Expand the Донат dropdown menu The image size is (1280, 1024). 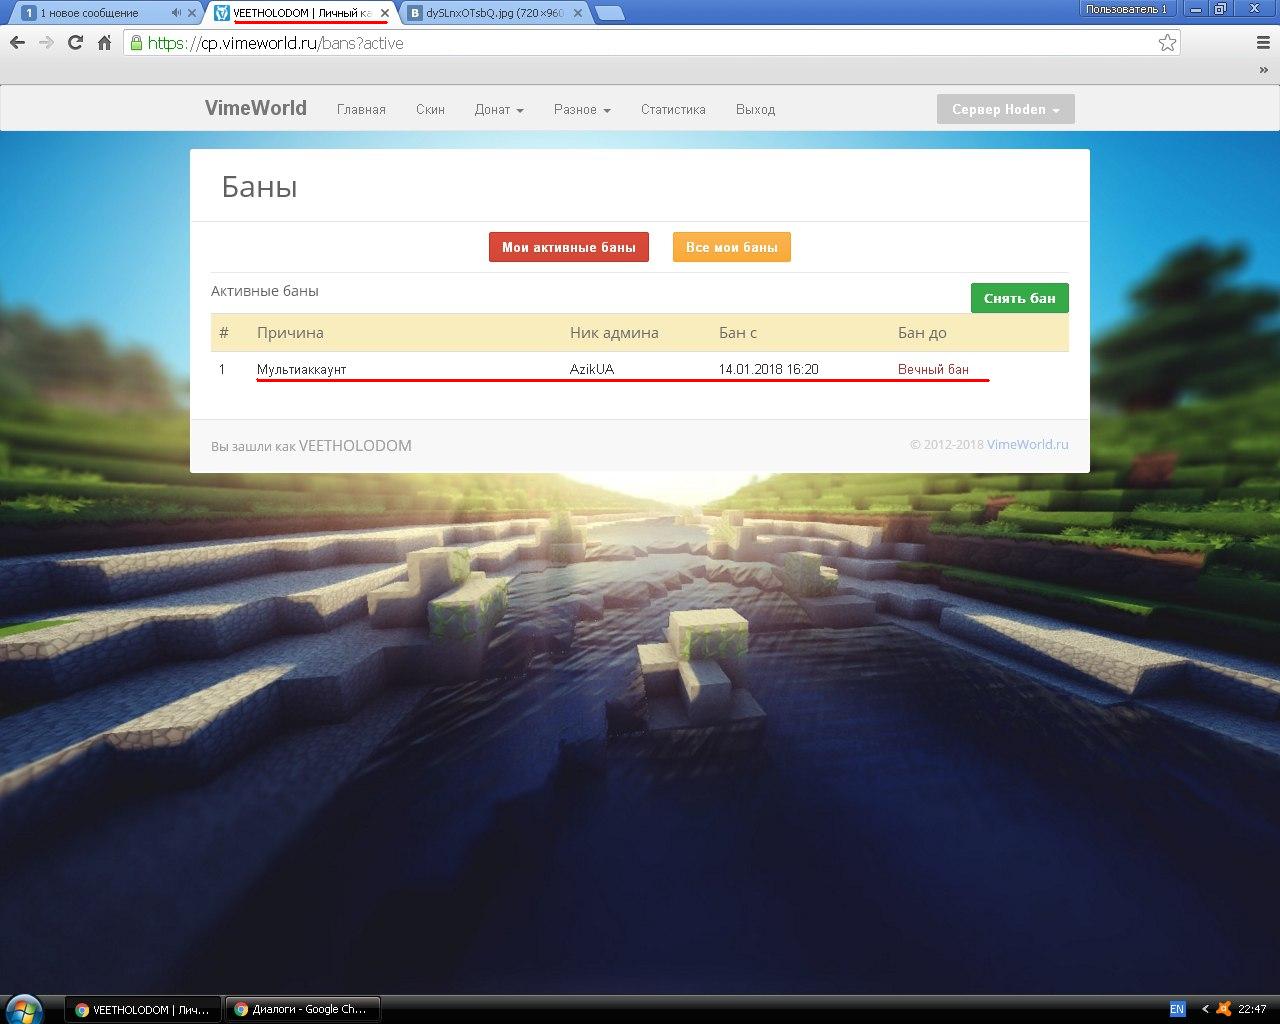(x=498, y=110)
